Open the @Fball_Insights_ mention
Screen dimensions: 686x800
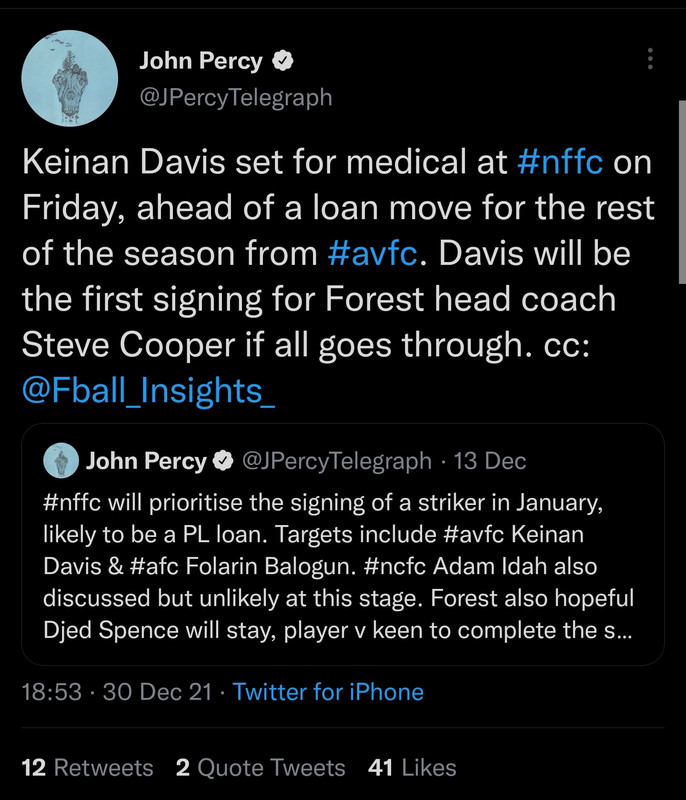148,391
